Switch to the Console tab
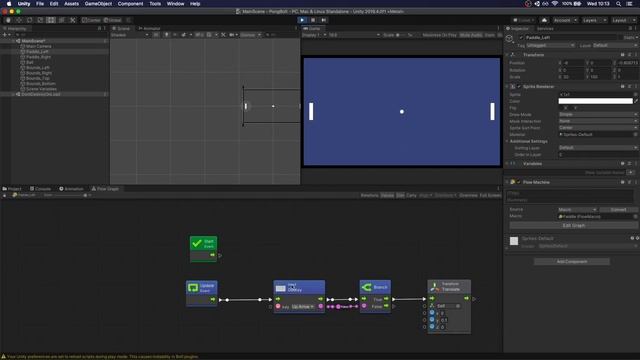The image size is (640, 360). coord(40,189)
